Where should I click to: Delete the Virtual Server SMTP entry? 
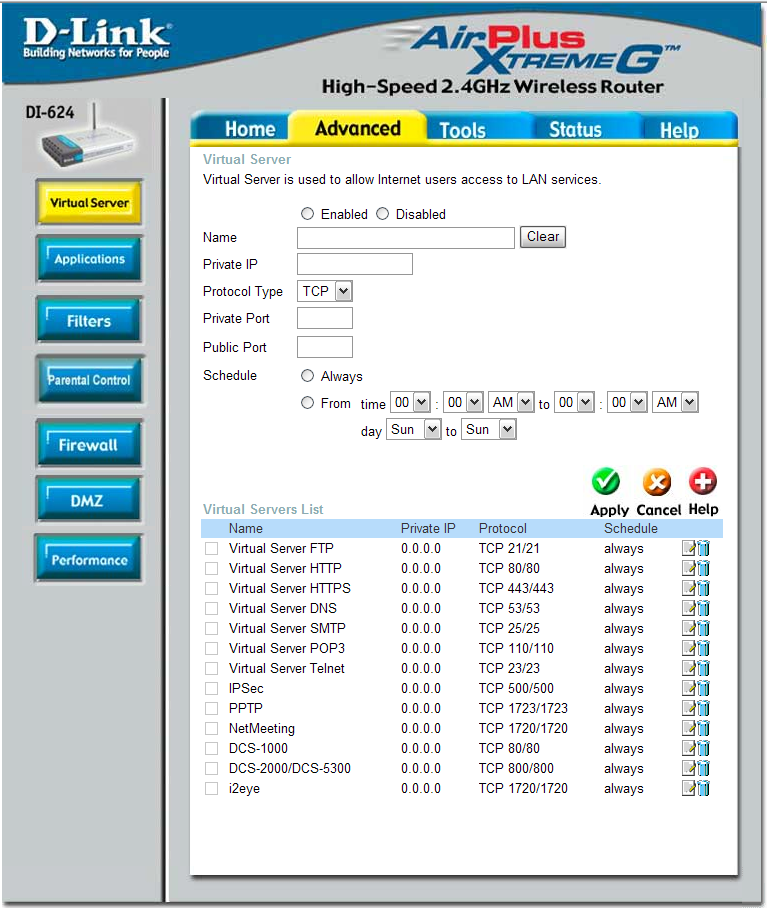(x=703, y=628)
